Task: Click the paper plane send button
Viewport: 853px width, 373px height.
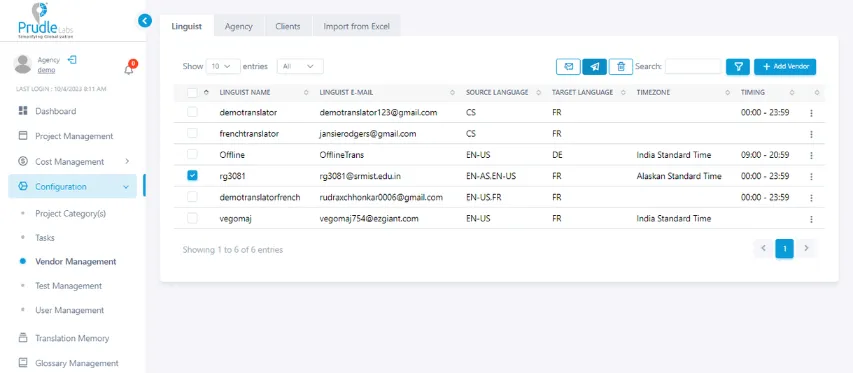Action: [595, 66]
